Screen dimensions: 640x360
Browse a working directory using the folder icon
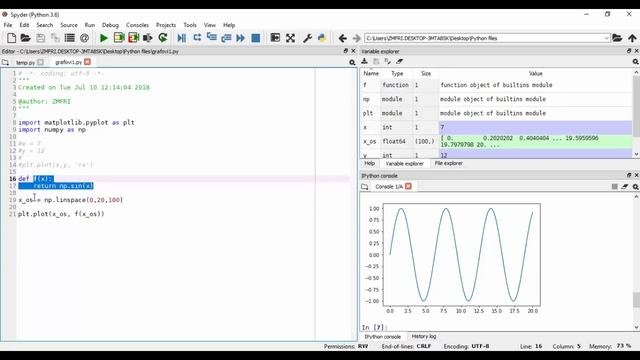tap(617, 38)
